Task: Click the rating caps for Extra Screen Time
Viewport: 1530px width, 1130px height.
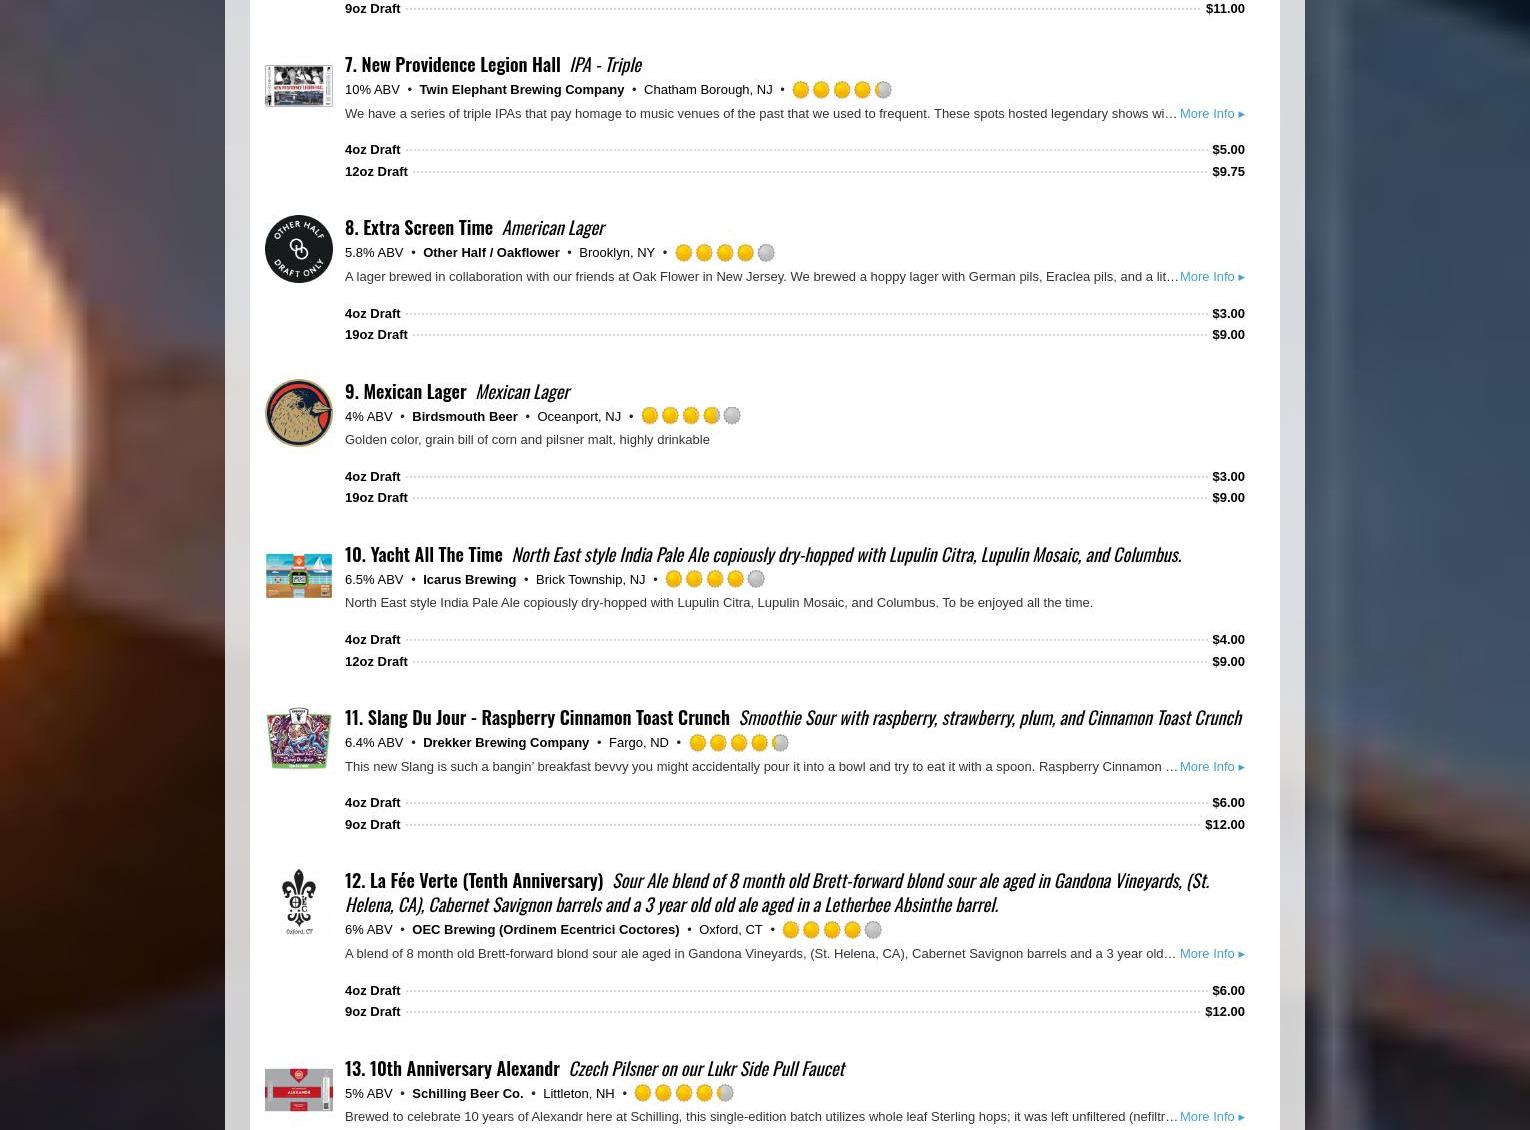Action: pyautogui.click(x=724, y=253)
